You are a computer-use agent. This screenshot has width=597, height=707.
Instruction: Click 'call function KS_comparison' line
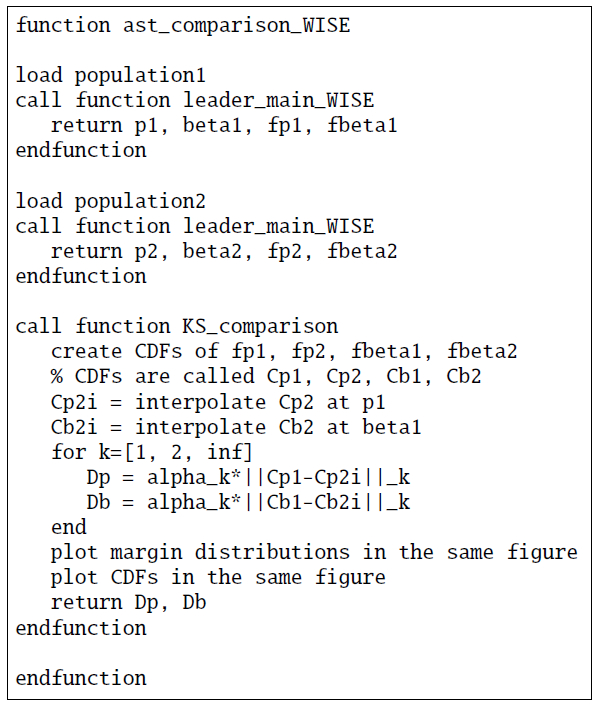(x=177, y=326)
